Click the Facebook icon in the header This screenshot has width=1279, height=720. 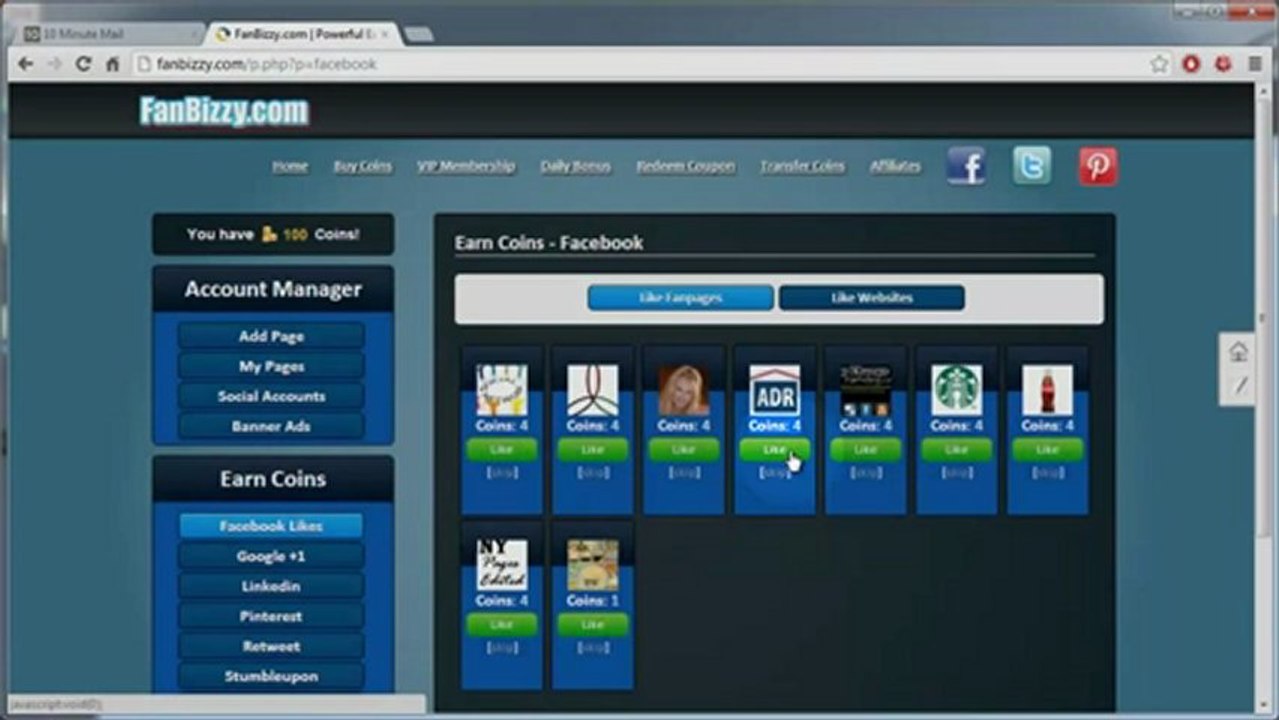(x=966, y=166)
